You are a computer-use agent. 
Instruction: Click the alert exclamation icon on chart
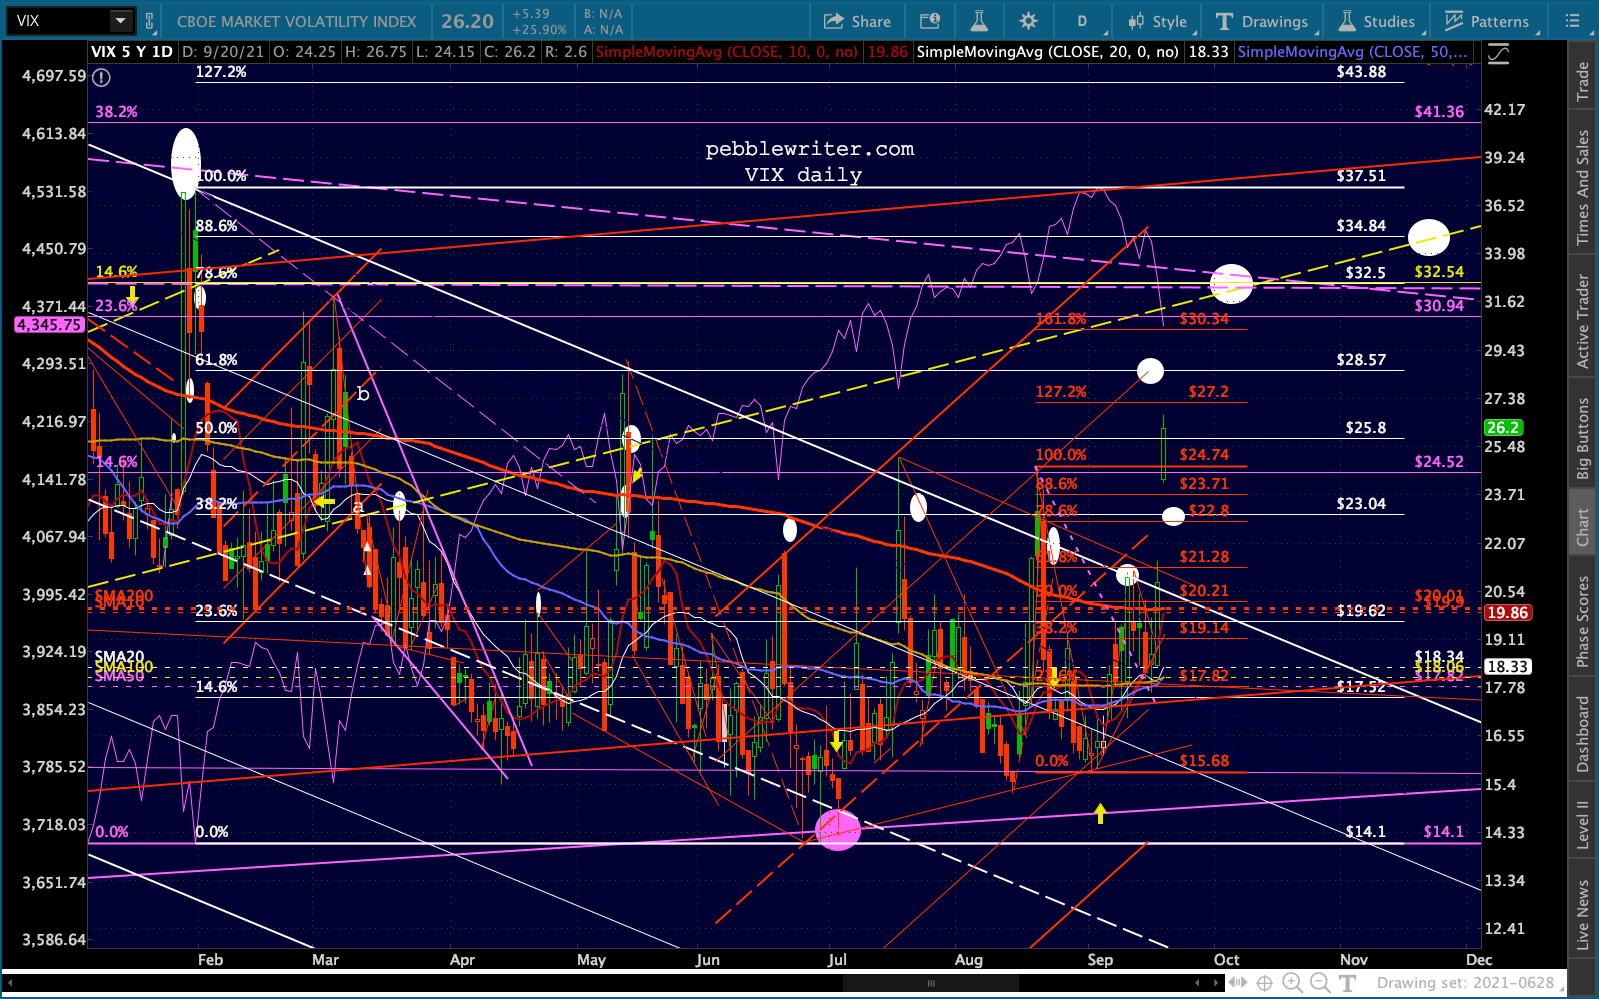102,77
